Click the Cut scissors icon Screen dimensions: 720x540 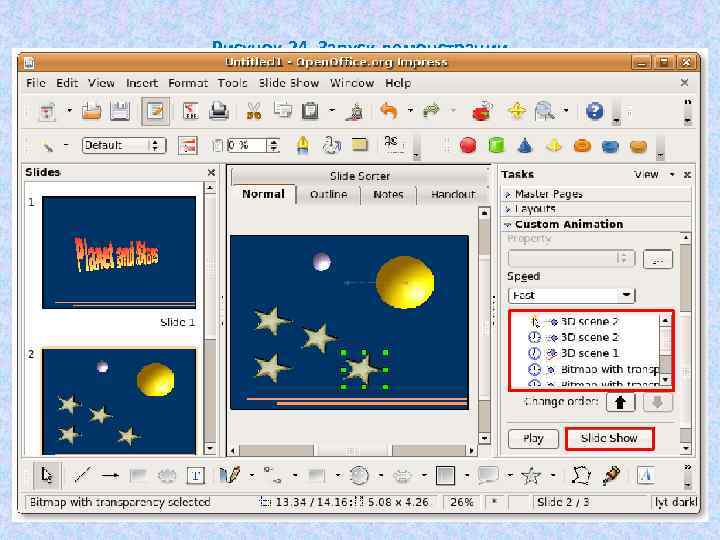click(x=253, y=111)
